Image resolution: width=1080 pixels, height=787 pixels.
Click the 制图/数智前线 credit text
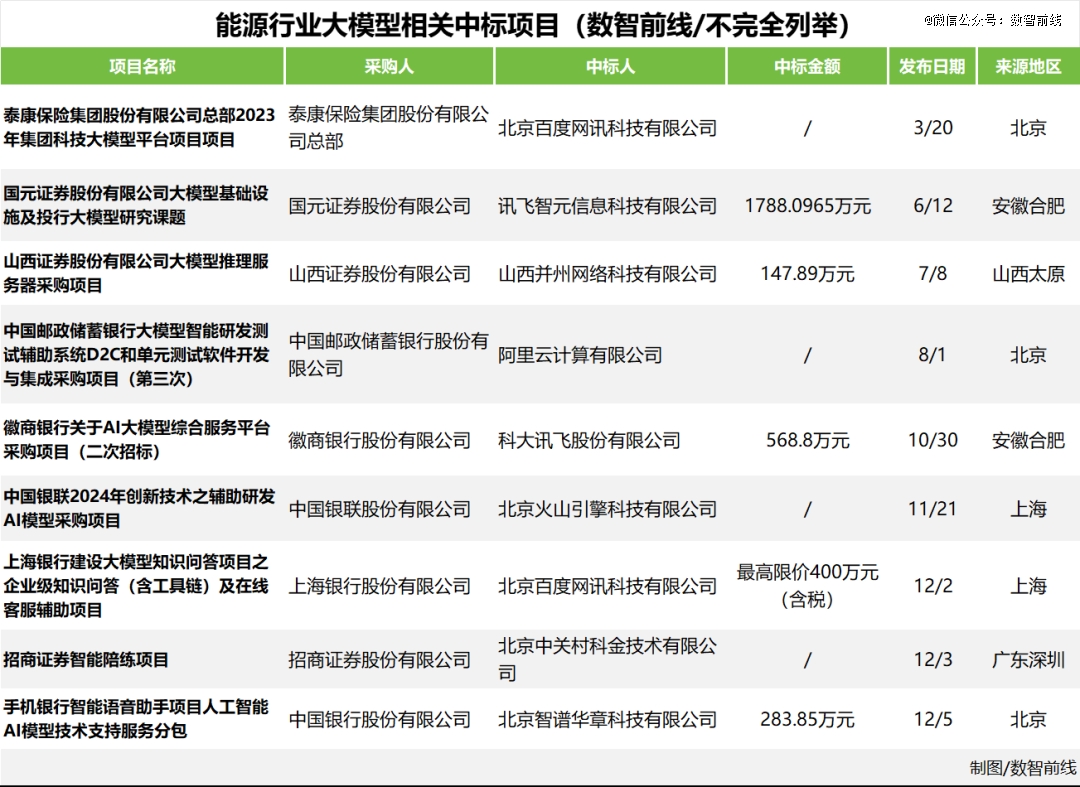(1023, 768)
